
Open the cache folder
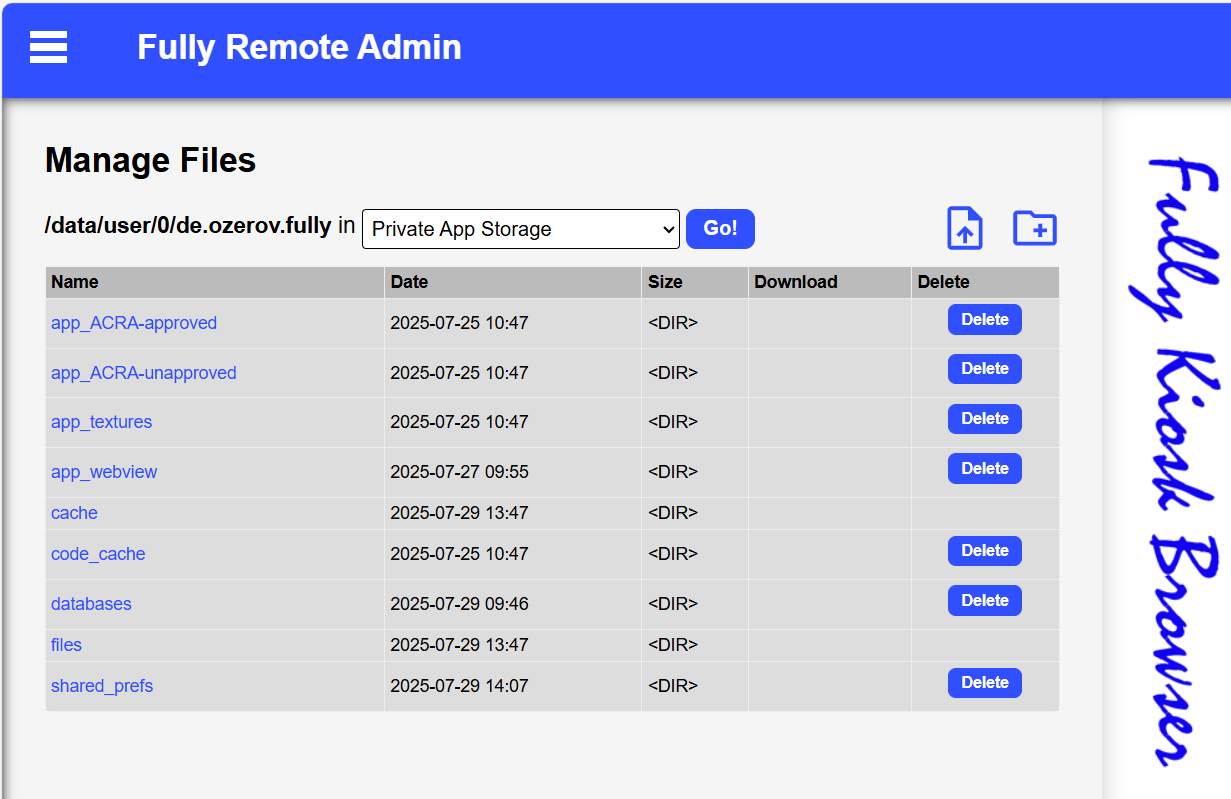pyautogui.click(x=74, y=513)
